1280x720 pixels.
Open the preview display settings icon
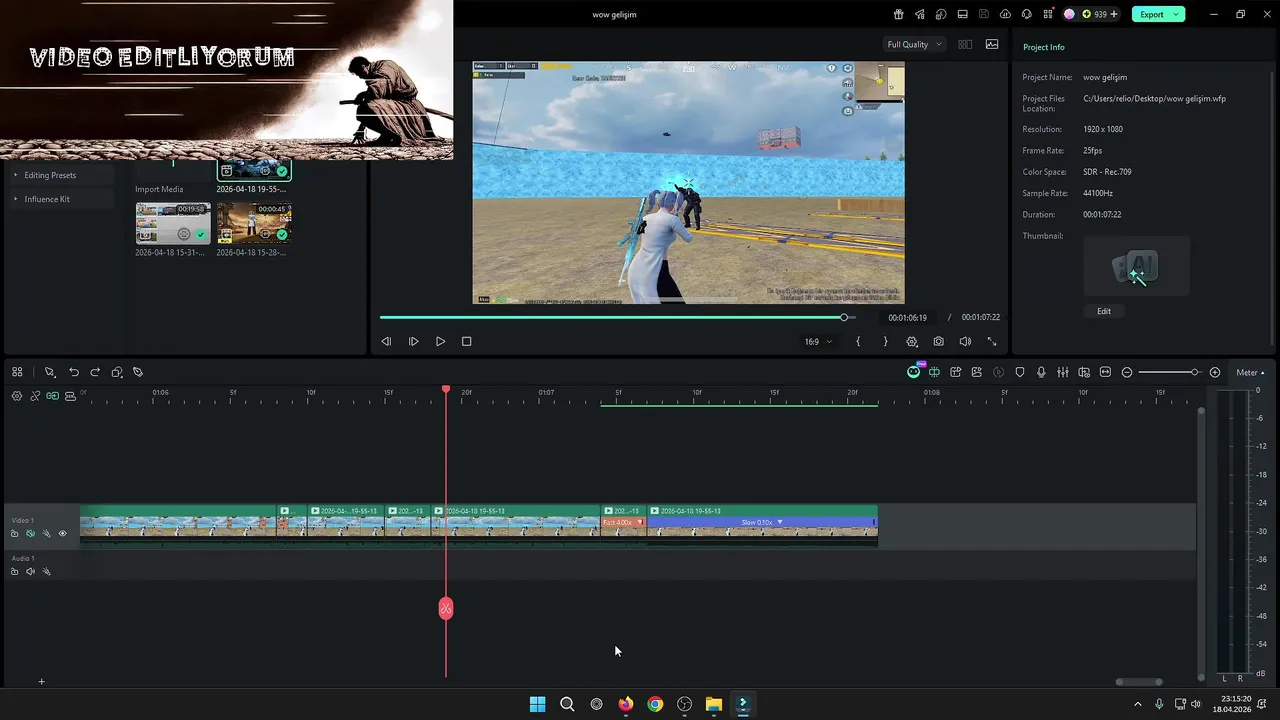point(912,341)
